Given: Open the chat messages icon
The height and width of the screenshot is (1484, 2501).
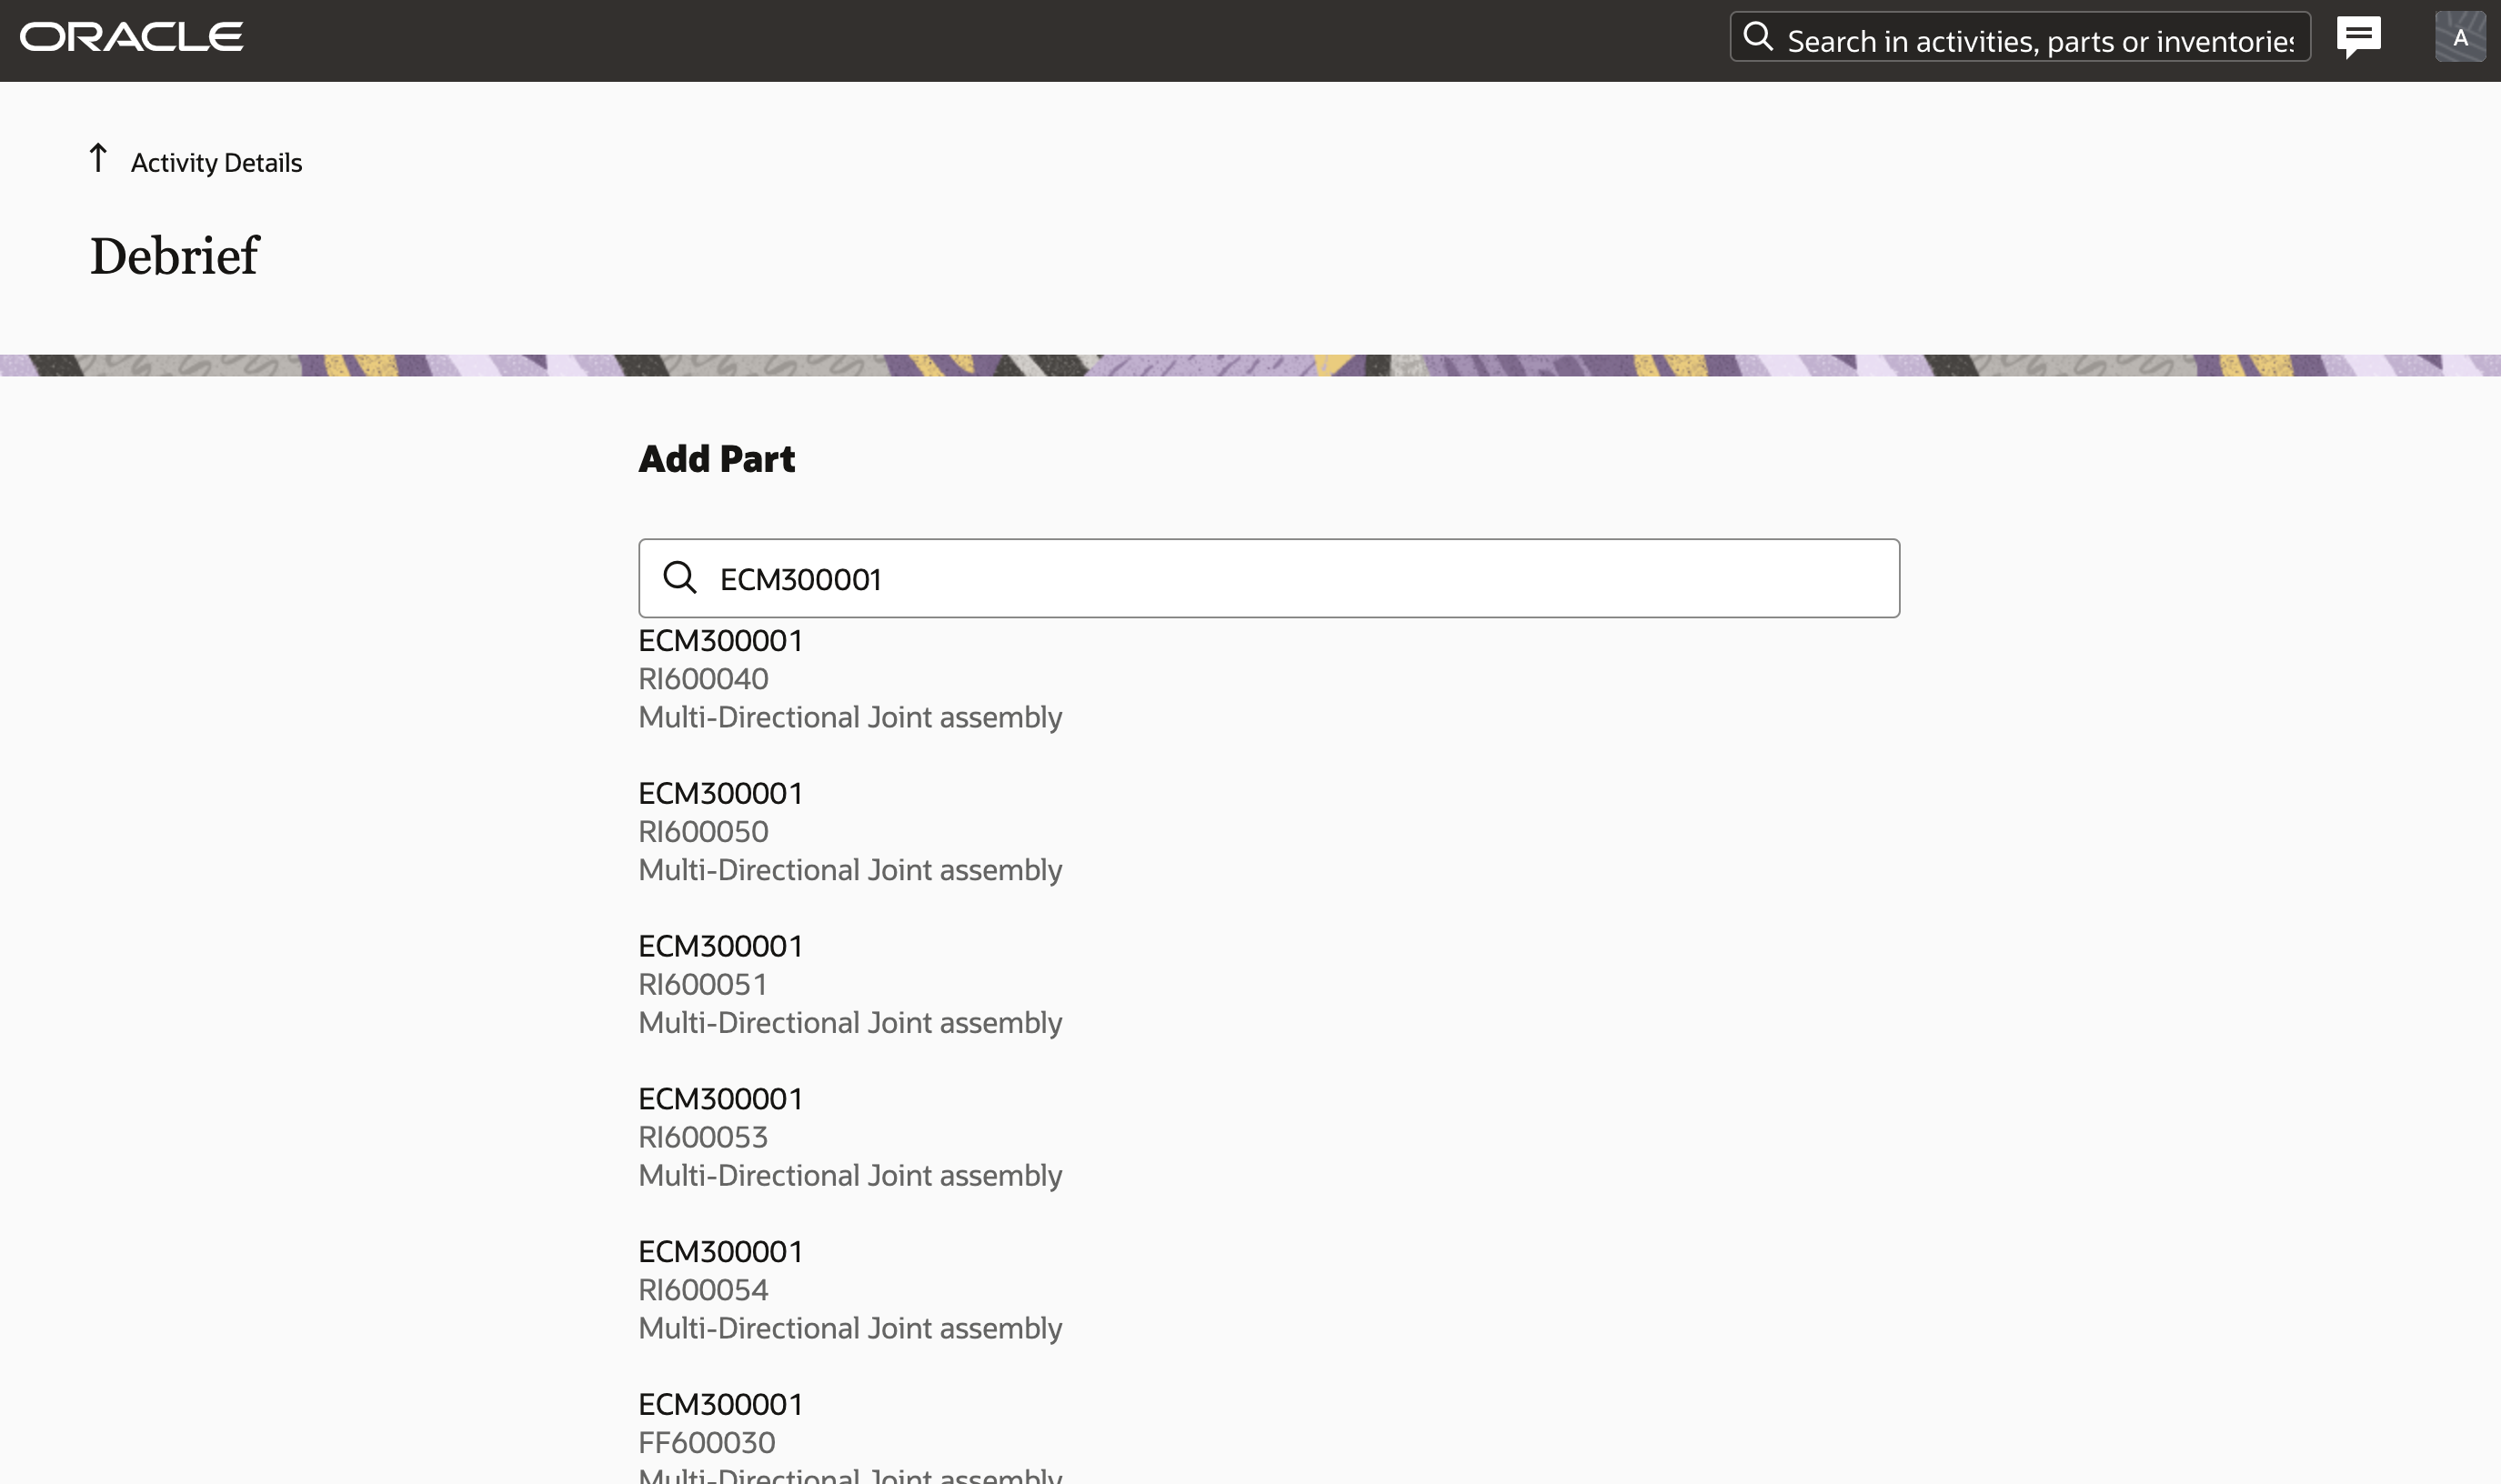Looking at the screenshot, I should (x=2358, y=38).
